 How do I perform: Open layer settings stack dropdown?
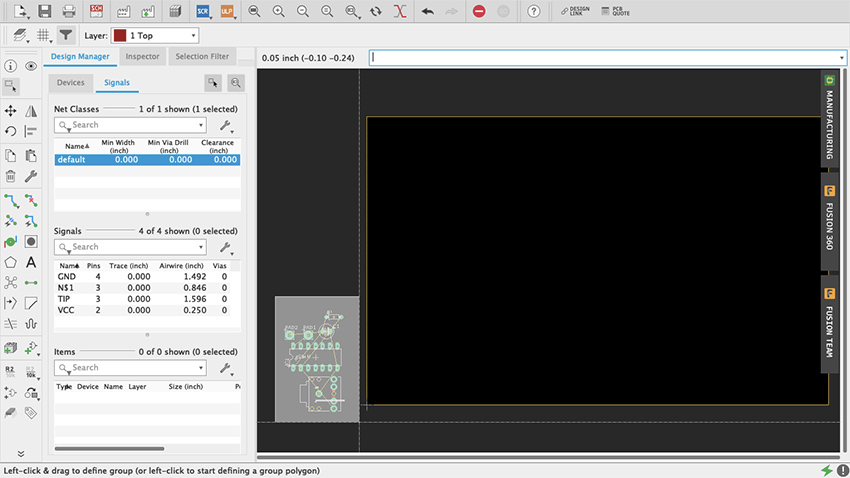click(20, 36)
